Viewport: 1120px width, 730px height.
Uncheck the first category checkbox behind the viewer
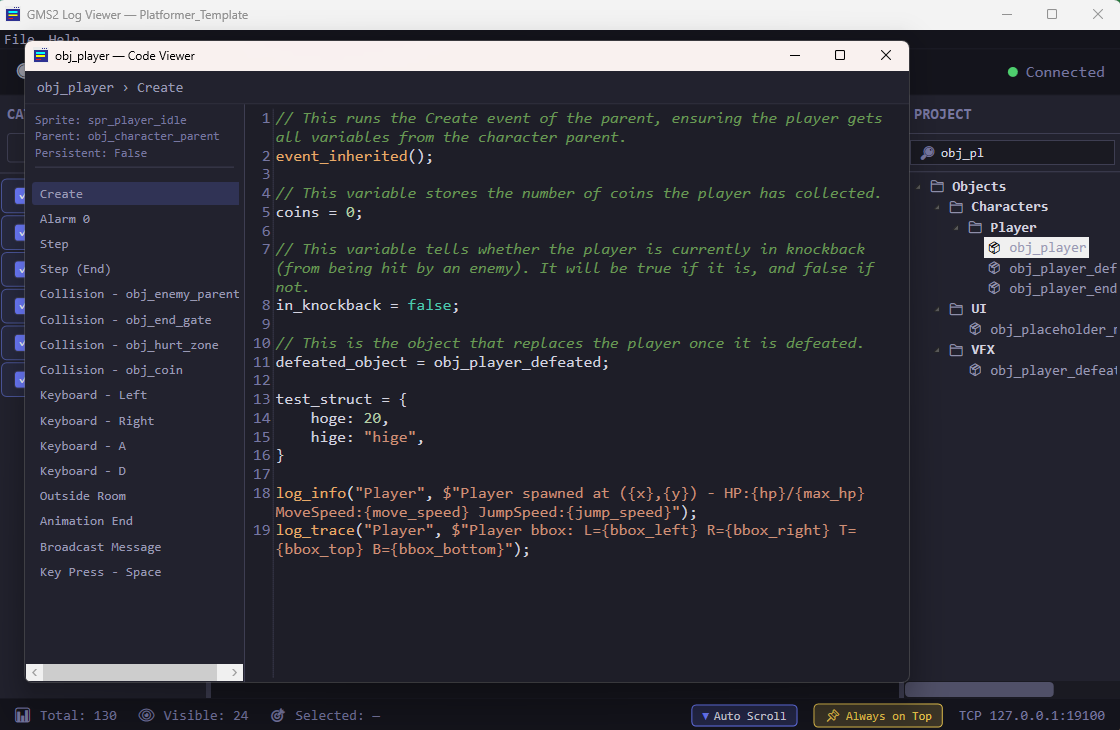pos(20,197)
